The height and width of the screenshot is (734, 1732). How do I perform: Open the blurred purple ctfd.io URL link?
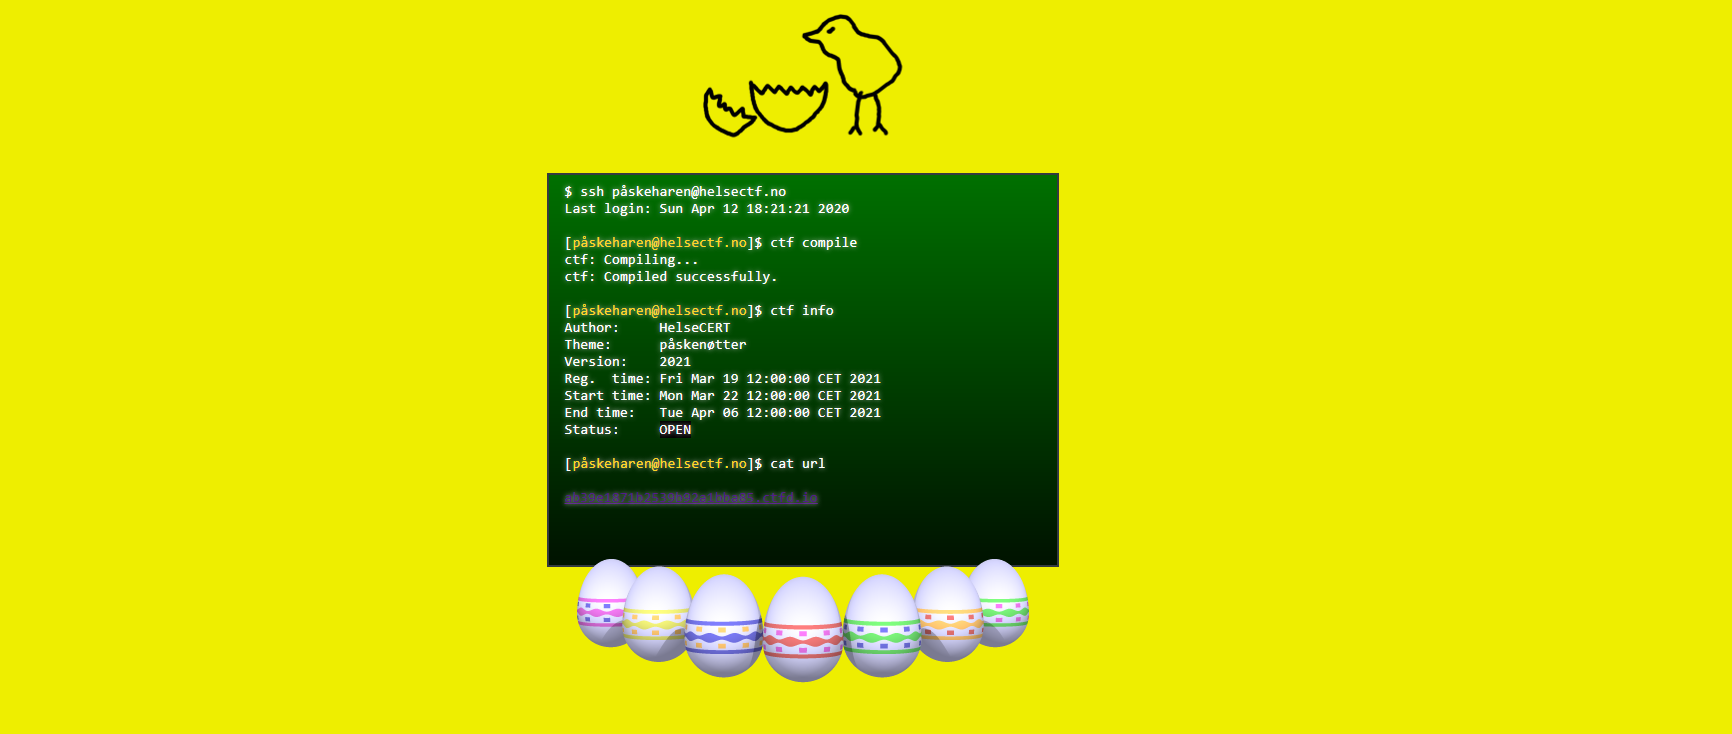691,497
